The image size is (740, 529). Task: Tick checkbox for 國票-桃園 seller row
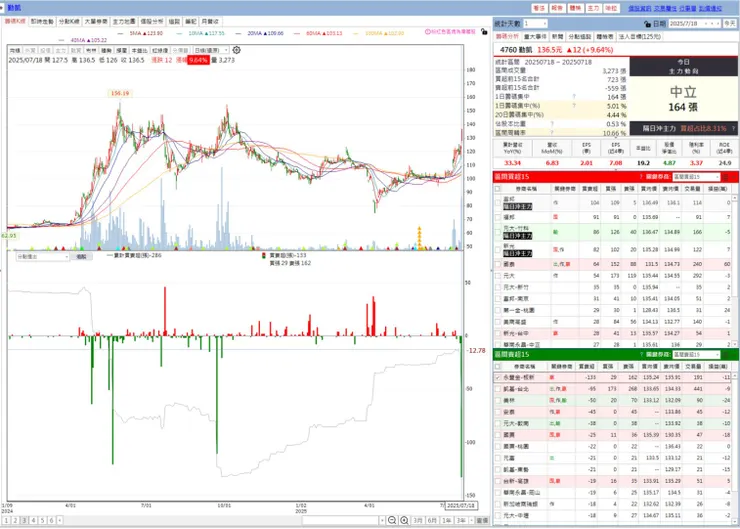click(497, 446)
